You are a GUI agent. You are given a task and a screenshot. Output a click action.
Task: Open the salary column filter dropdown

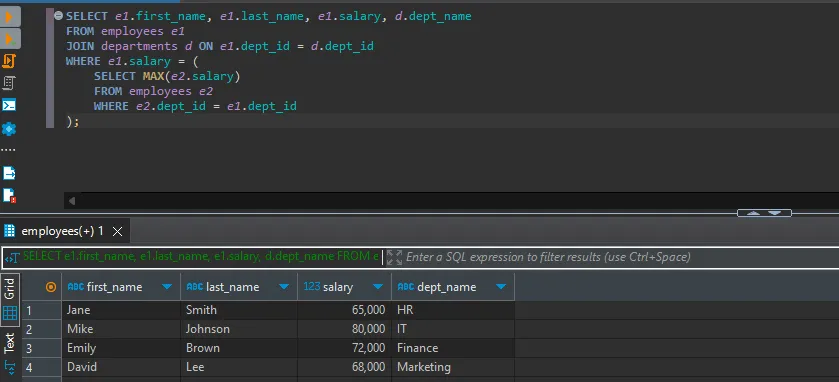pyautogui.click(x=379, y=287)
